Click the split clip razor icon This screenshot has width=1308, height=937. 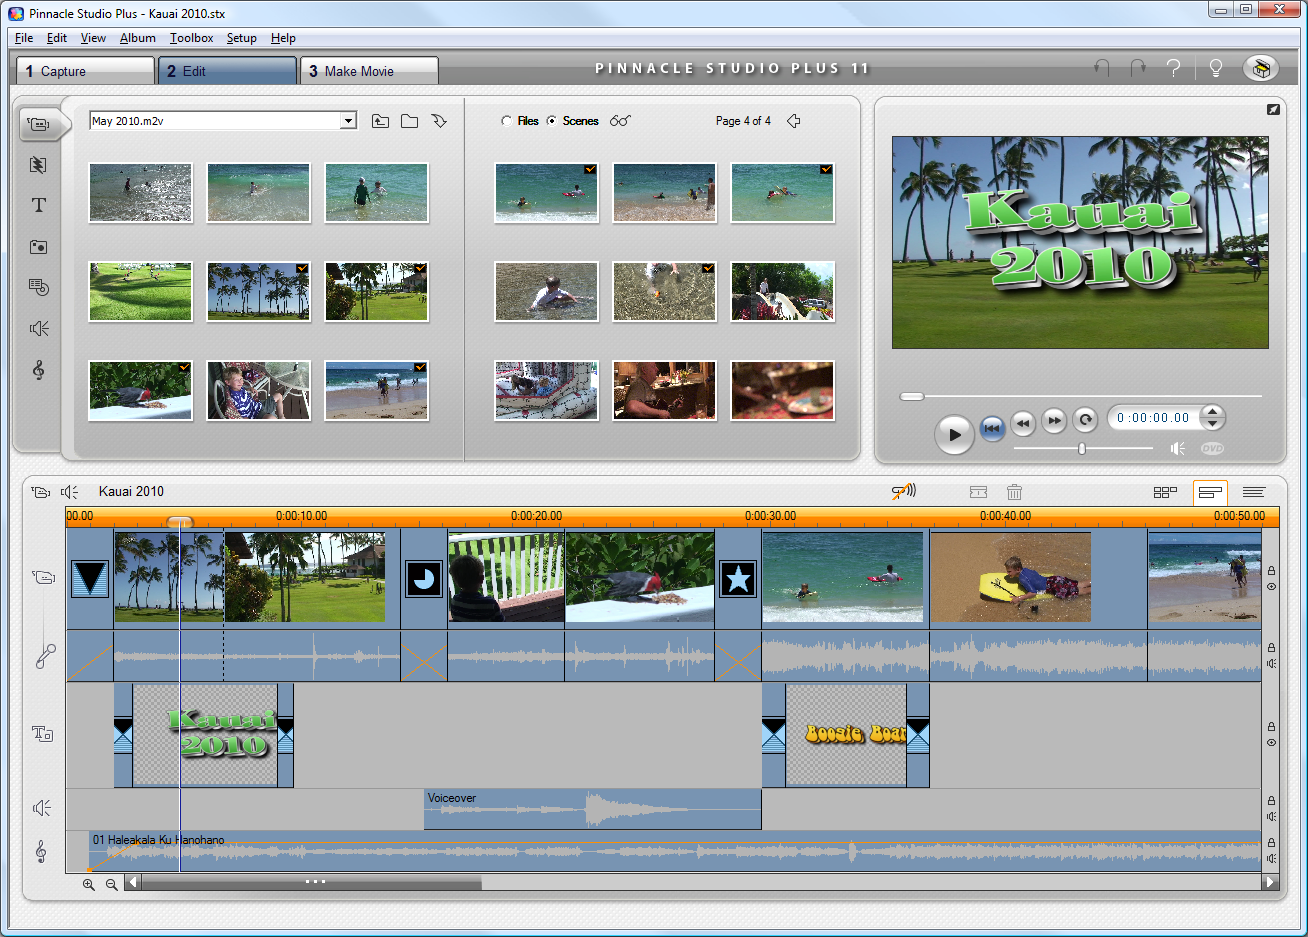978,492
